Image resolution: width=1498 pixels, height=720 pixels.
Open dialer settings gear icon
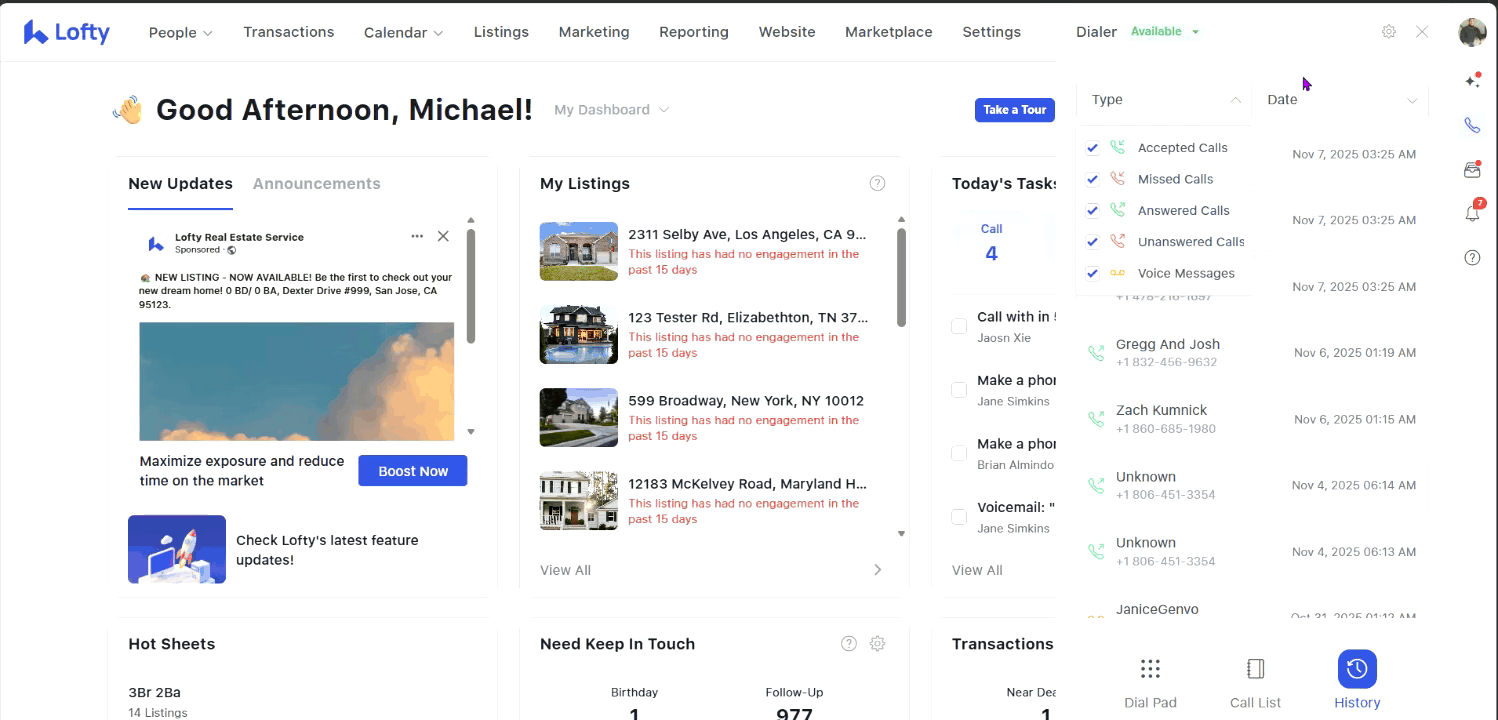coord(1388,32)
